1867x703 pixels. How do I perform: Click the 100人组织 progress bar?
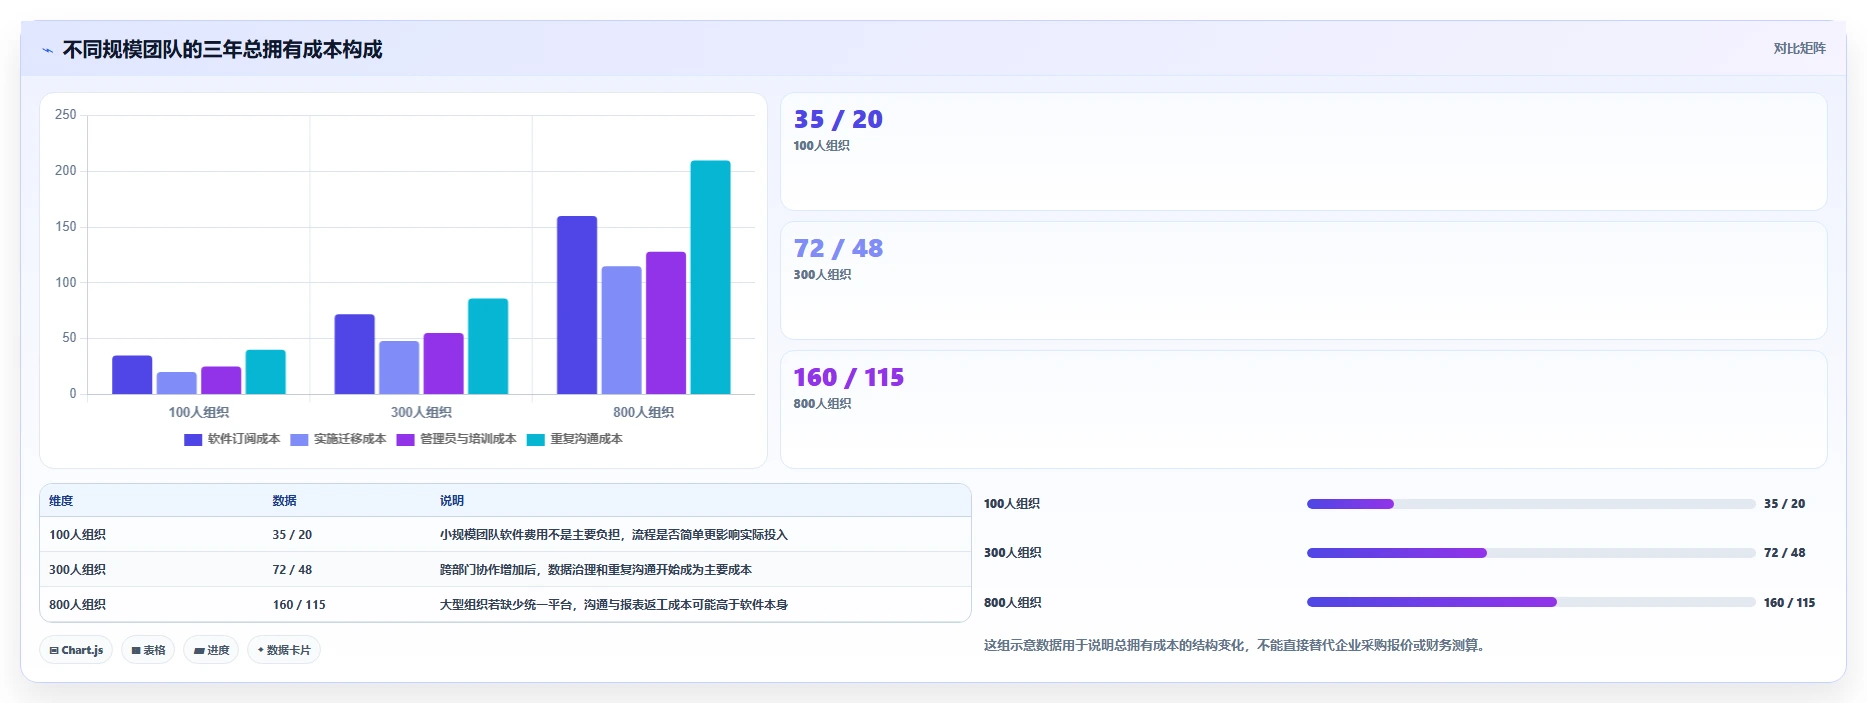1531,504
